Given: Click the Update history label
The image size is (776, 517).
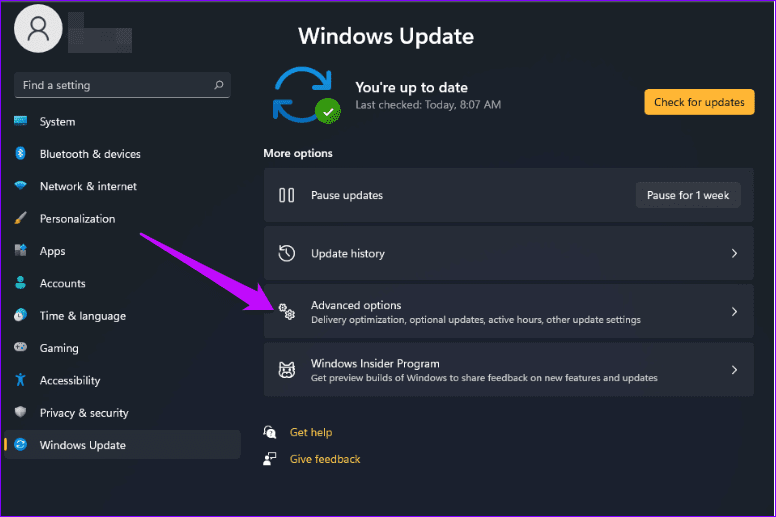Looking at the screenshot, I should 347,253.
